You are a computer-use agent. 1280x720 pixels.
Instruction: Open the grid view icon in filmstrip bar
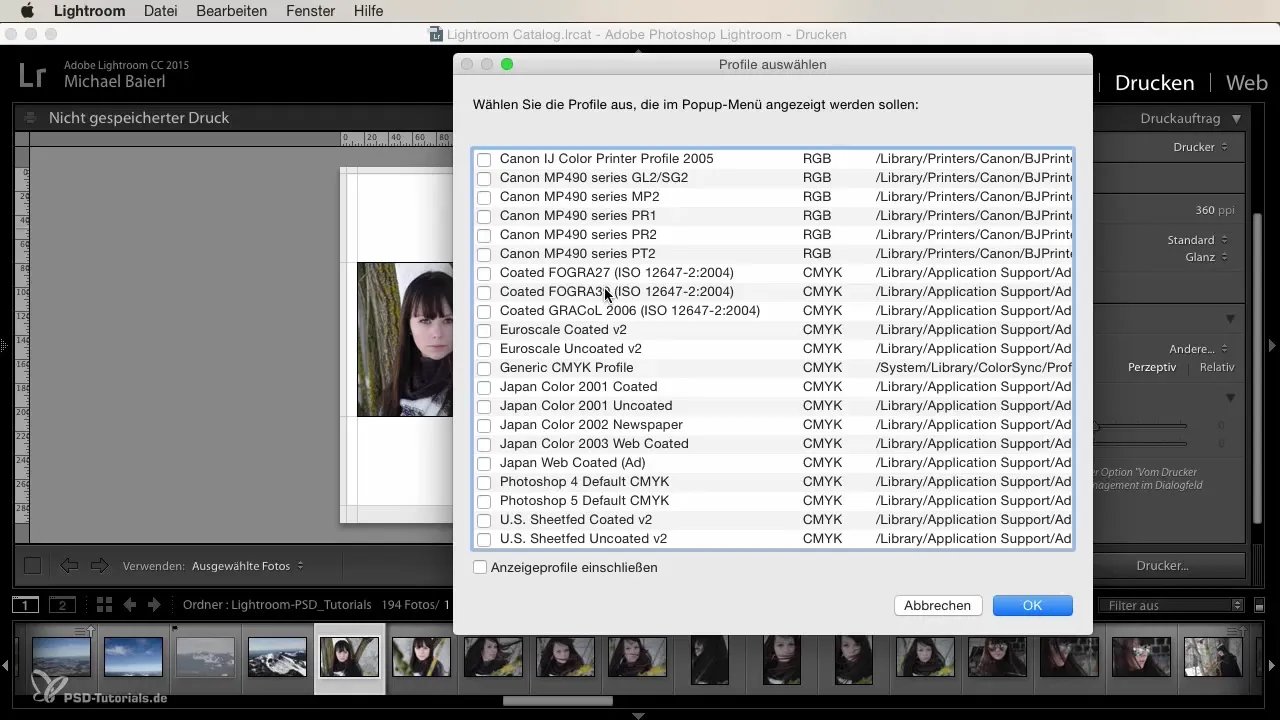click(104, 605)
